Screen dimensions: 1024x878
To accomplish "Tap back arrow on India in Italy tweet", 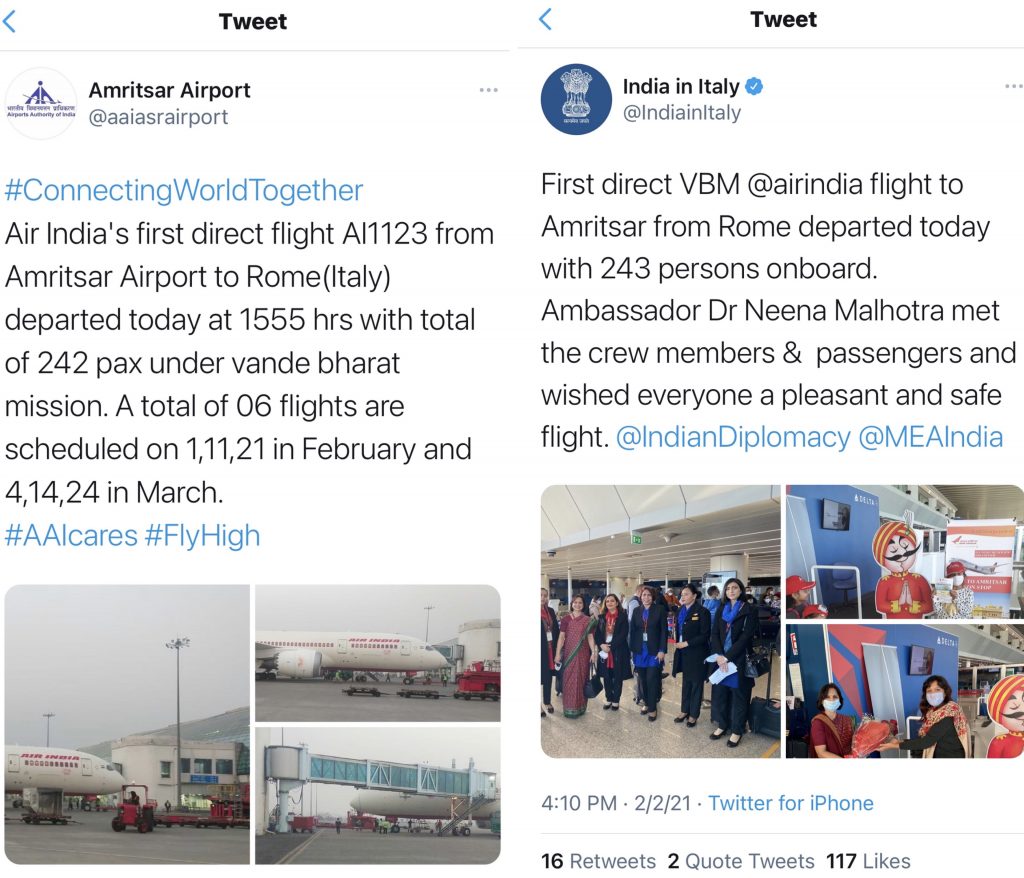I will pyautogui.click(x=545, y=19).
